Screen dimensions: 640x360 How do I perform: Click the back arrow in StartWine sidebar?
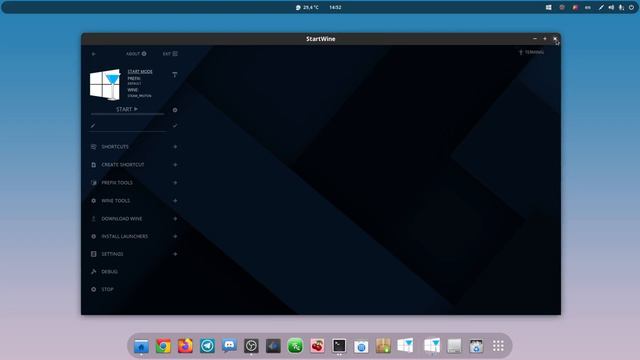pos(93,54)
